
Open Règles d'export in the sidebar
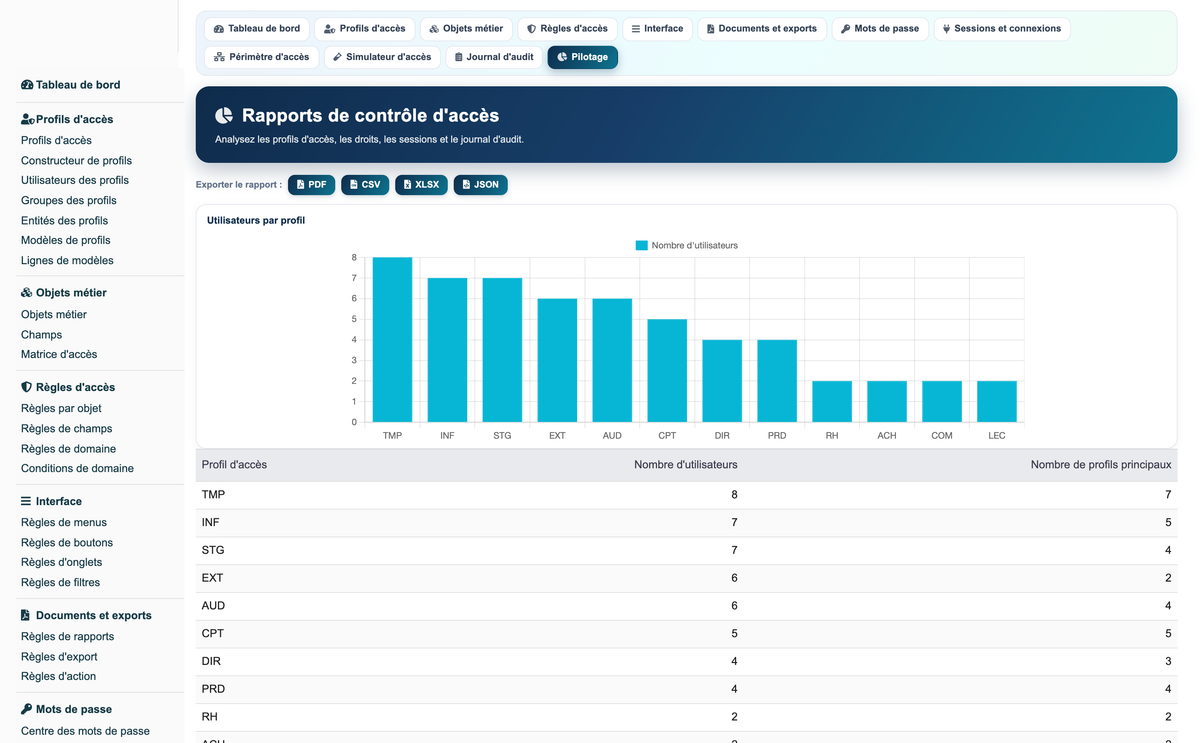pyautogui.click(x=59, y=657)
